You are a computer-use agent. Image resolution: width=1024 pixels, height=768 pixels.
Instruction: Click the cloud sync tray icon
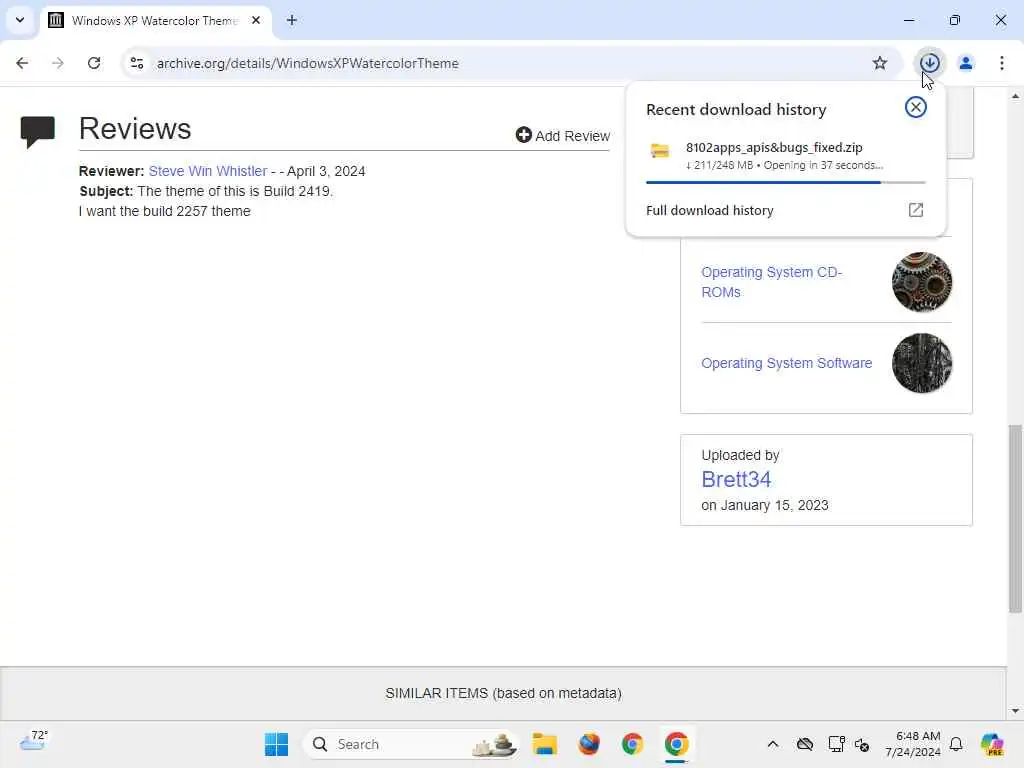pyautogui.click(x=805, y=744)
